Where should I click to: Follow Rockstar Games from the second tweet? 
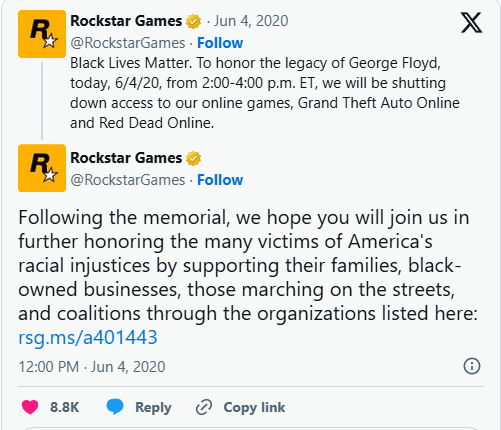(x=220, y=180)
